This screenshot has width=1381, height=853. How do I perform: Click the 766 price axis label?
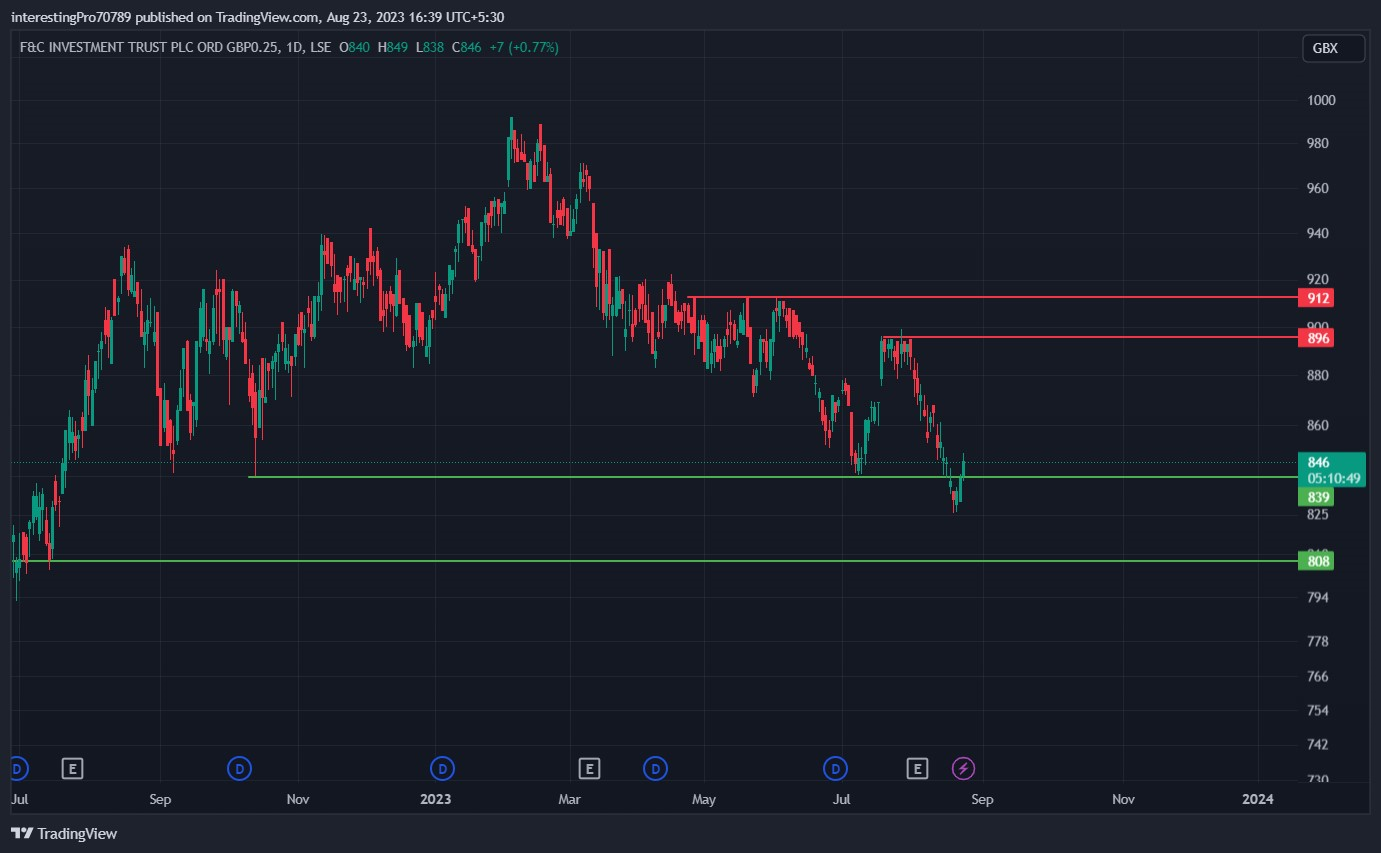coord(1318,676)
